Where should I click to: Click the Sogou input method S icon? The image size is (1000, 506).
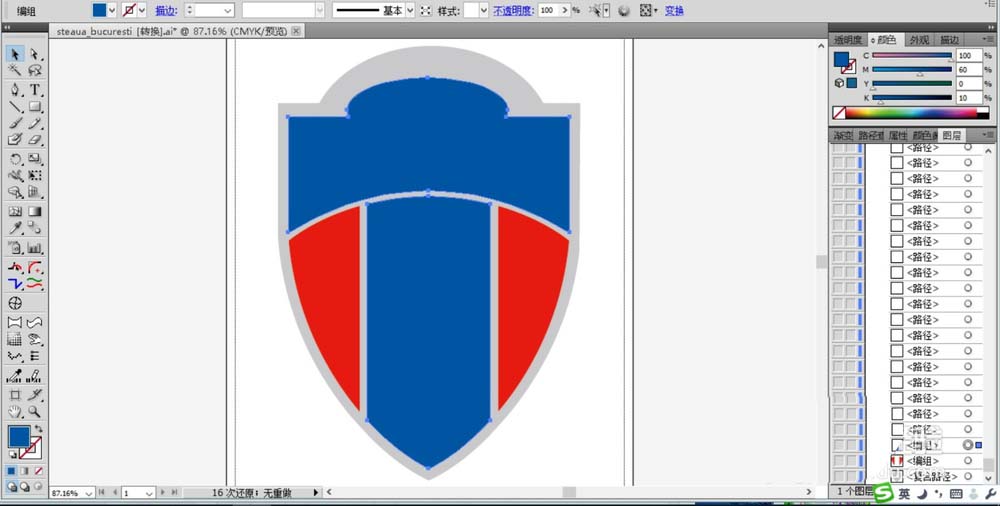[x=883, y=493]
